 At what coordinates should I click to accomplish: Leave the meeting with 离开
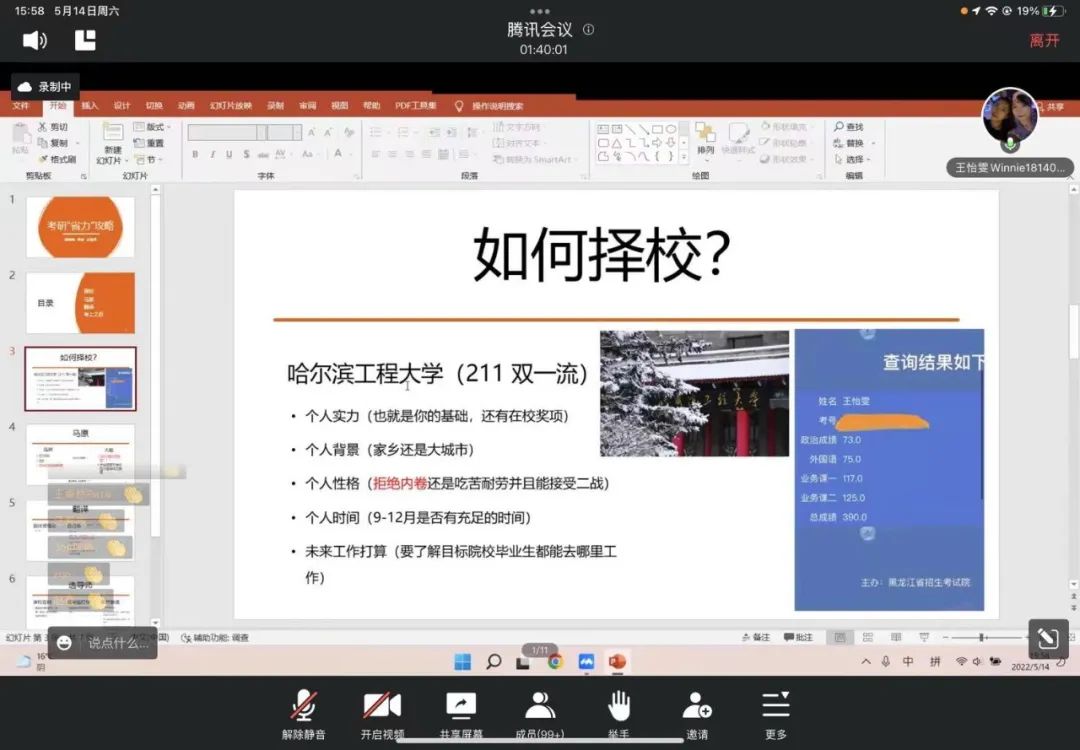click(1044, 41)
